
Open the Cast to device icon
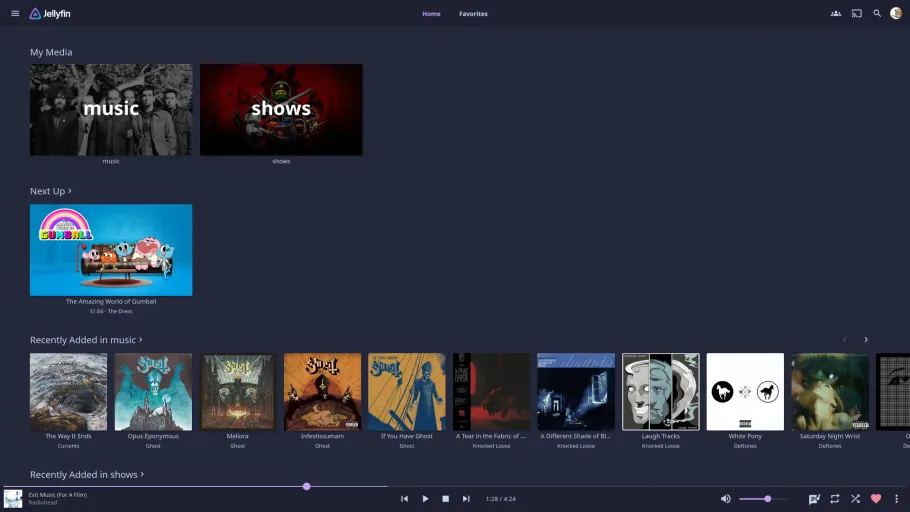click(x=857, y=13)
